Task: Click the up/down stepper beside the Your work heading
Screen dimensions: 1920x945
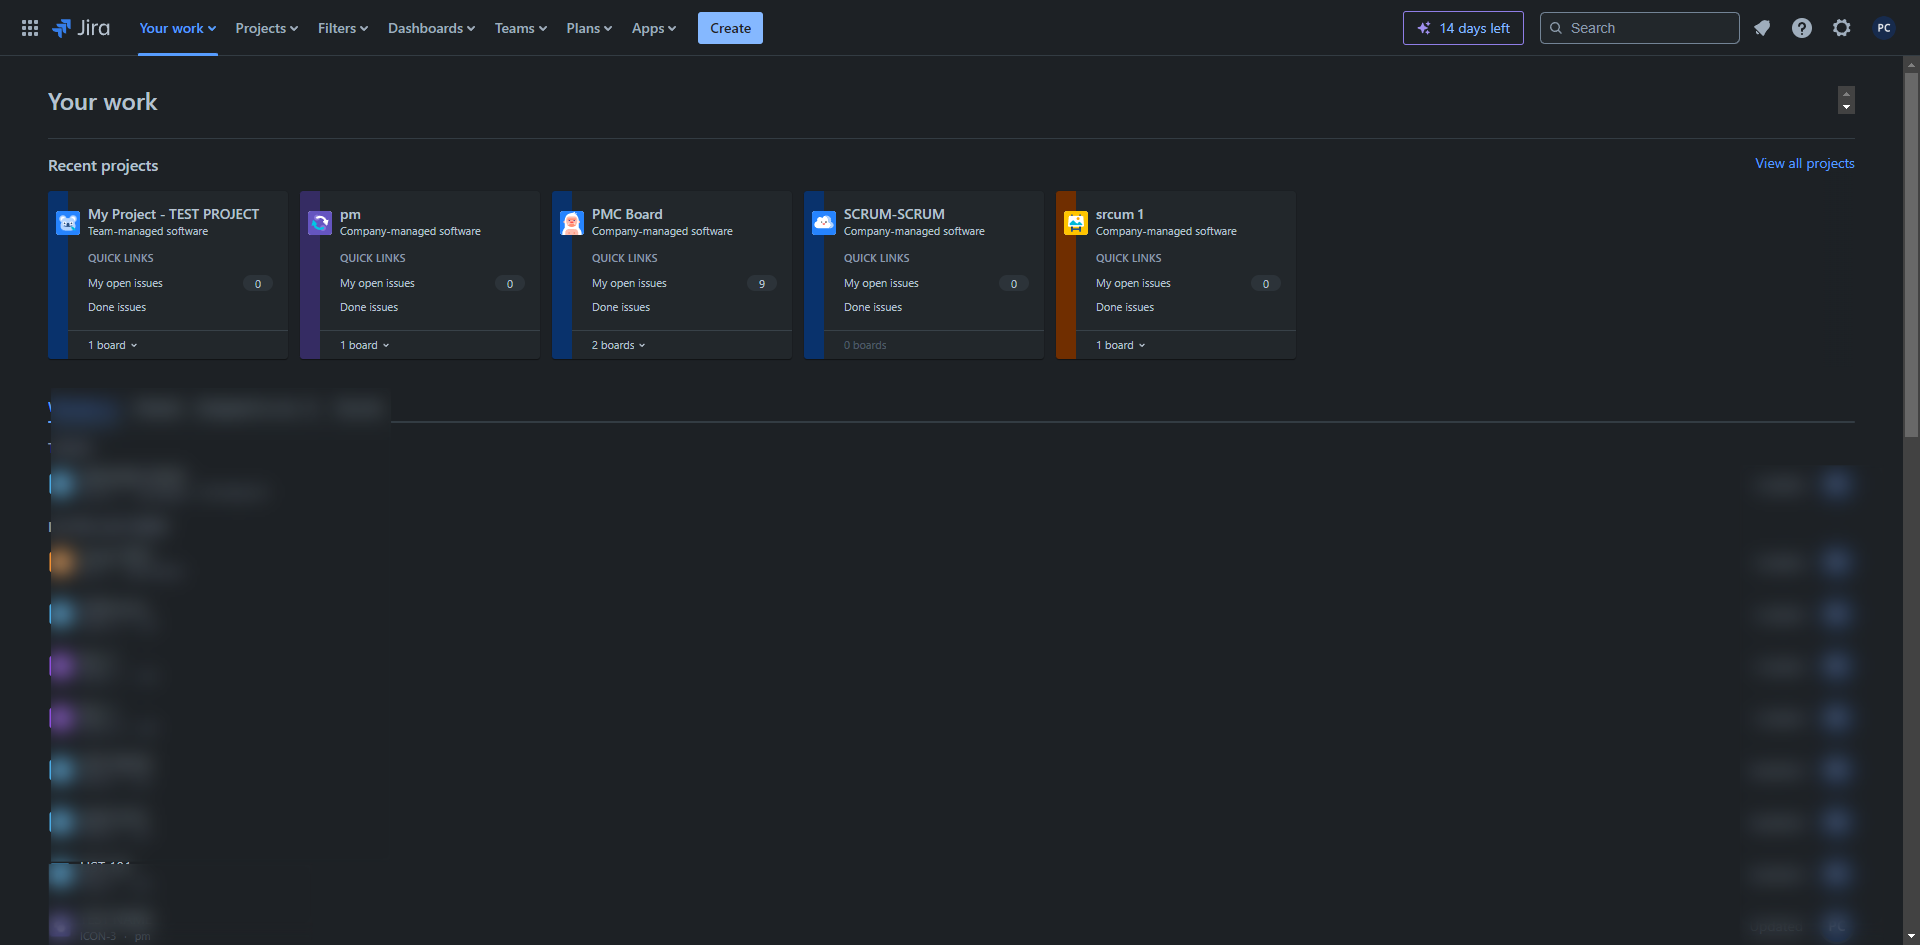Action: tap(1846, 100)
